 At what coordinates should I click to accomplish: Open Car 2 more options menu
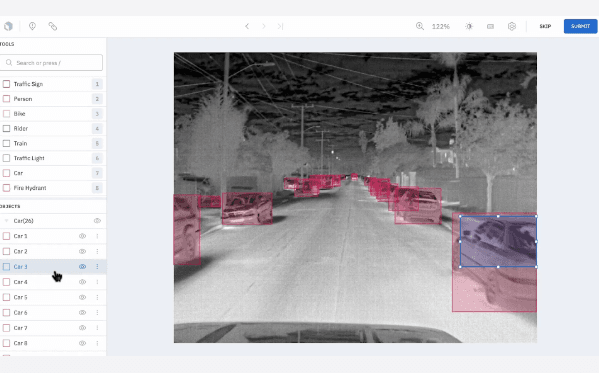click(x=97, y=251)
